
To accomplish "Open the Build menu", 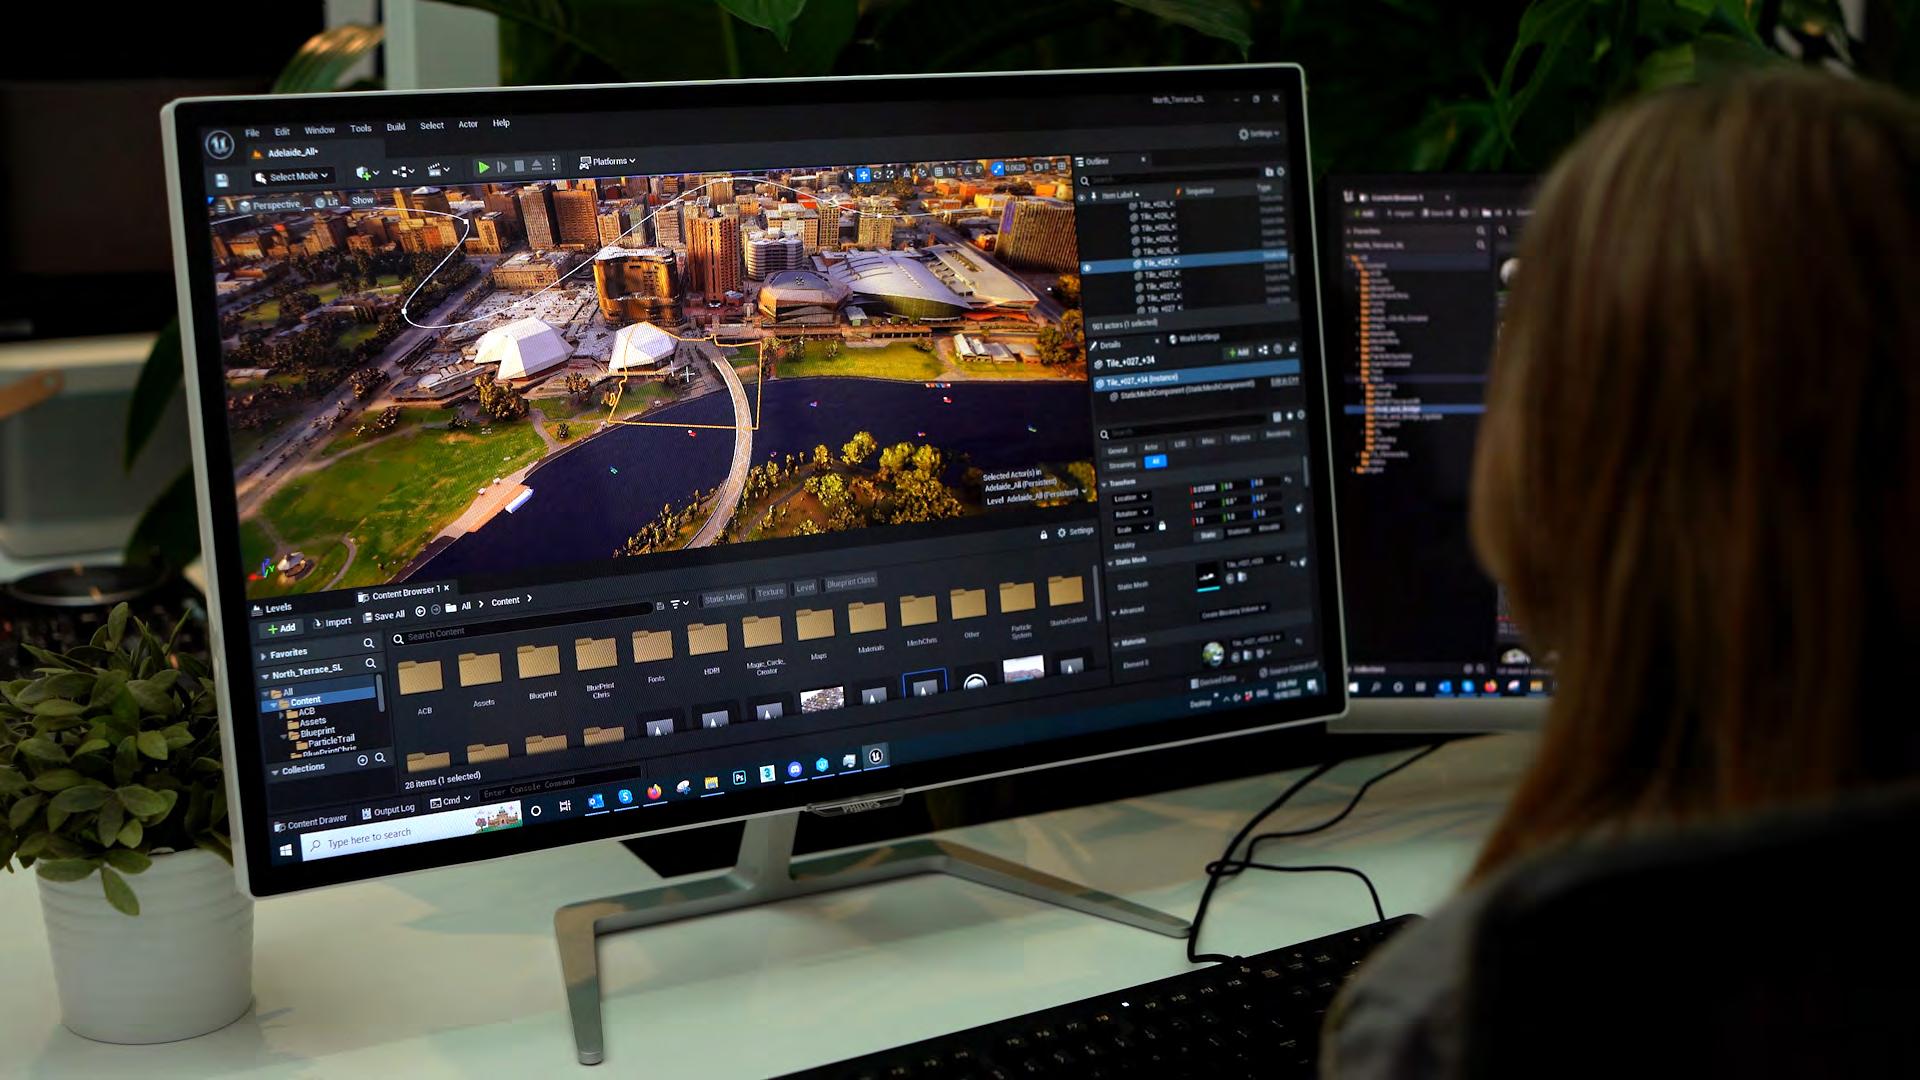I will pos(396,127).
